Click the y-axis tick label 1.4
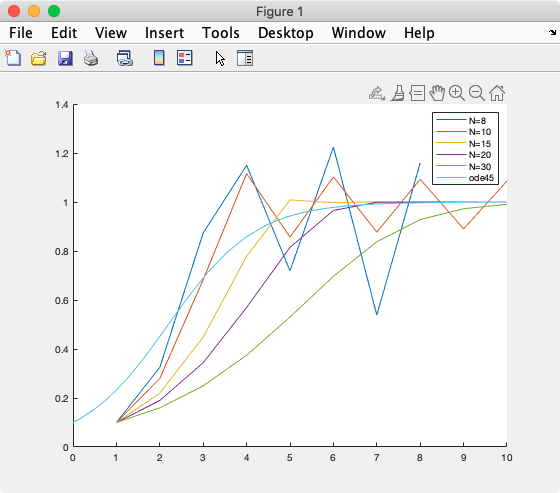 (x=61, y=105)
